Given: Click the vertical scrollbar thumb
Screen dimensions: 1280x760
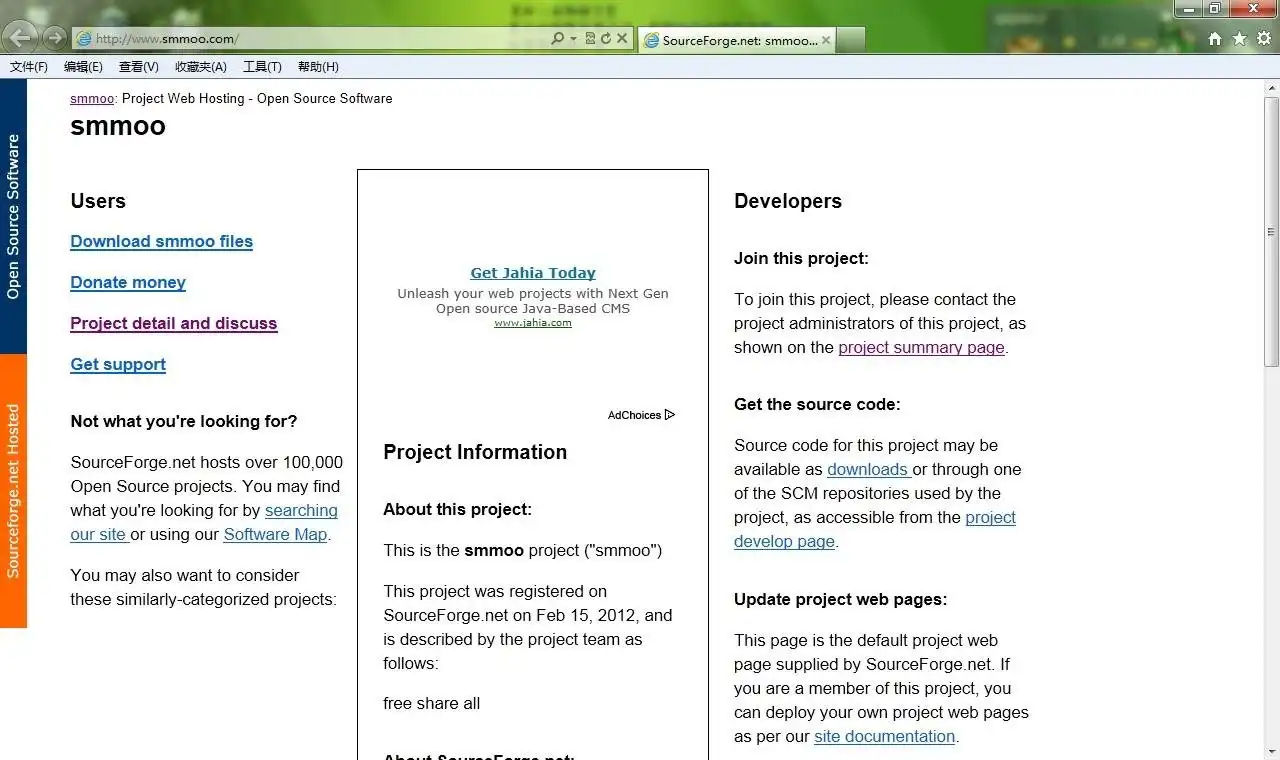Looking at the screenshot, I should click(1271, 231).
